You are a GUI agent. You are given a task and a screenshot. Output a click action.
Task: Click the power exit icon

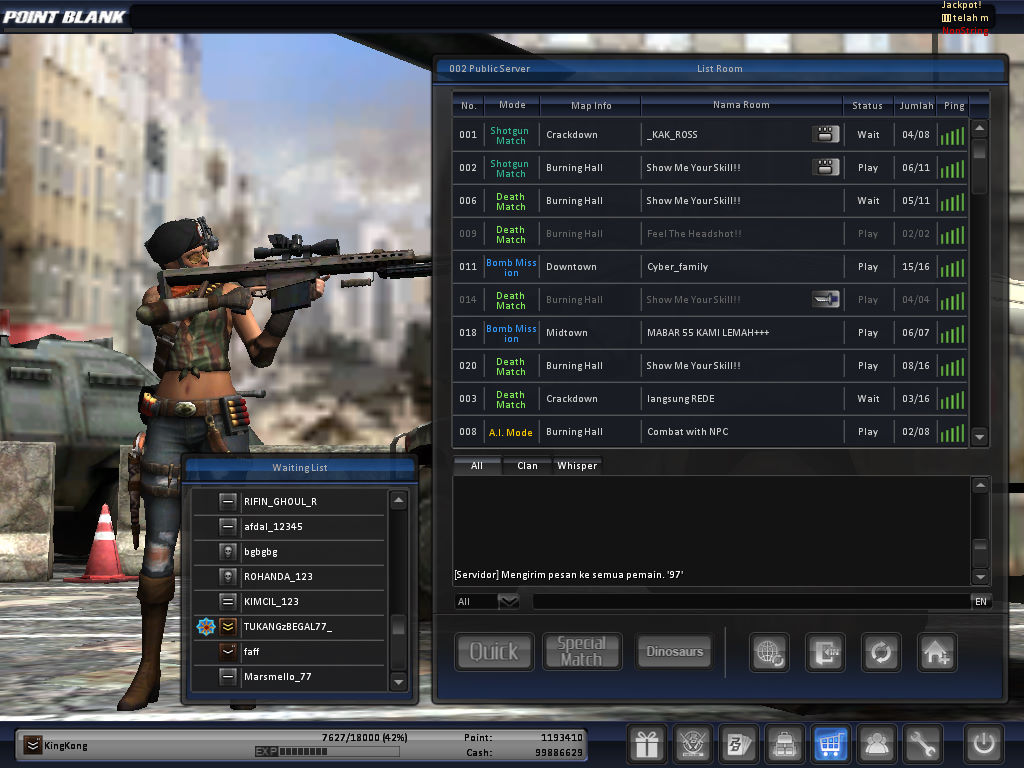tap(984, 743)
